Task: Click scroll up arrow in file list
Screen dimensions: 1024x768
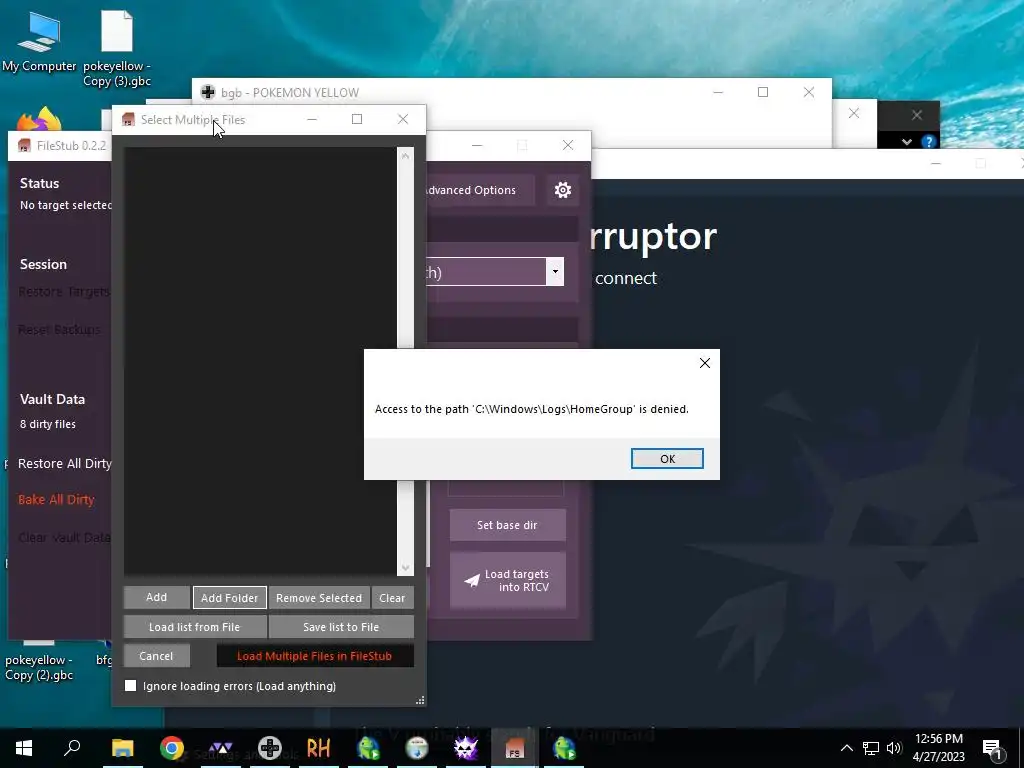Action: click(406, 155)
